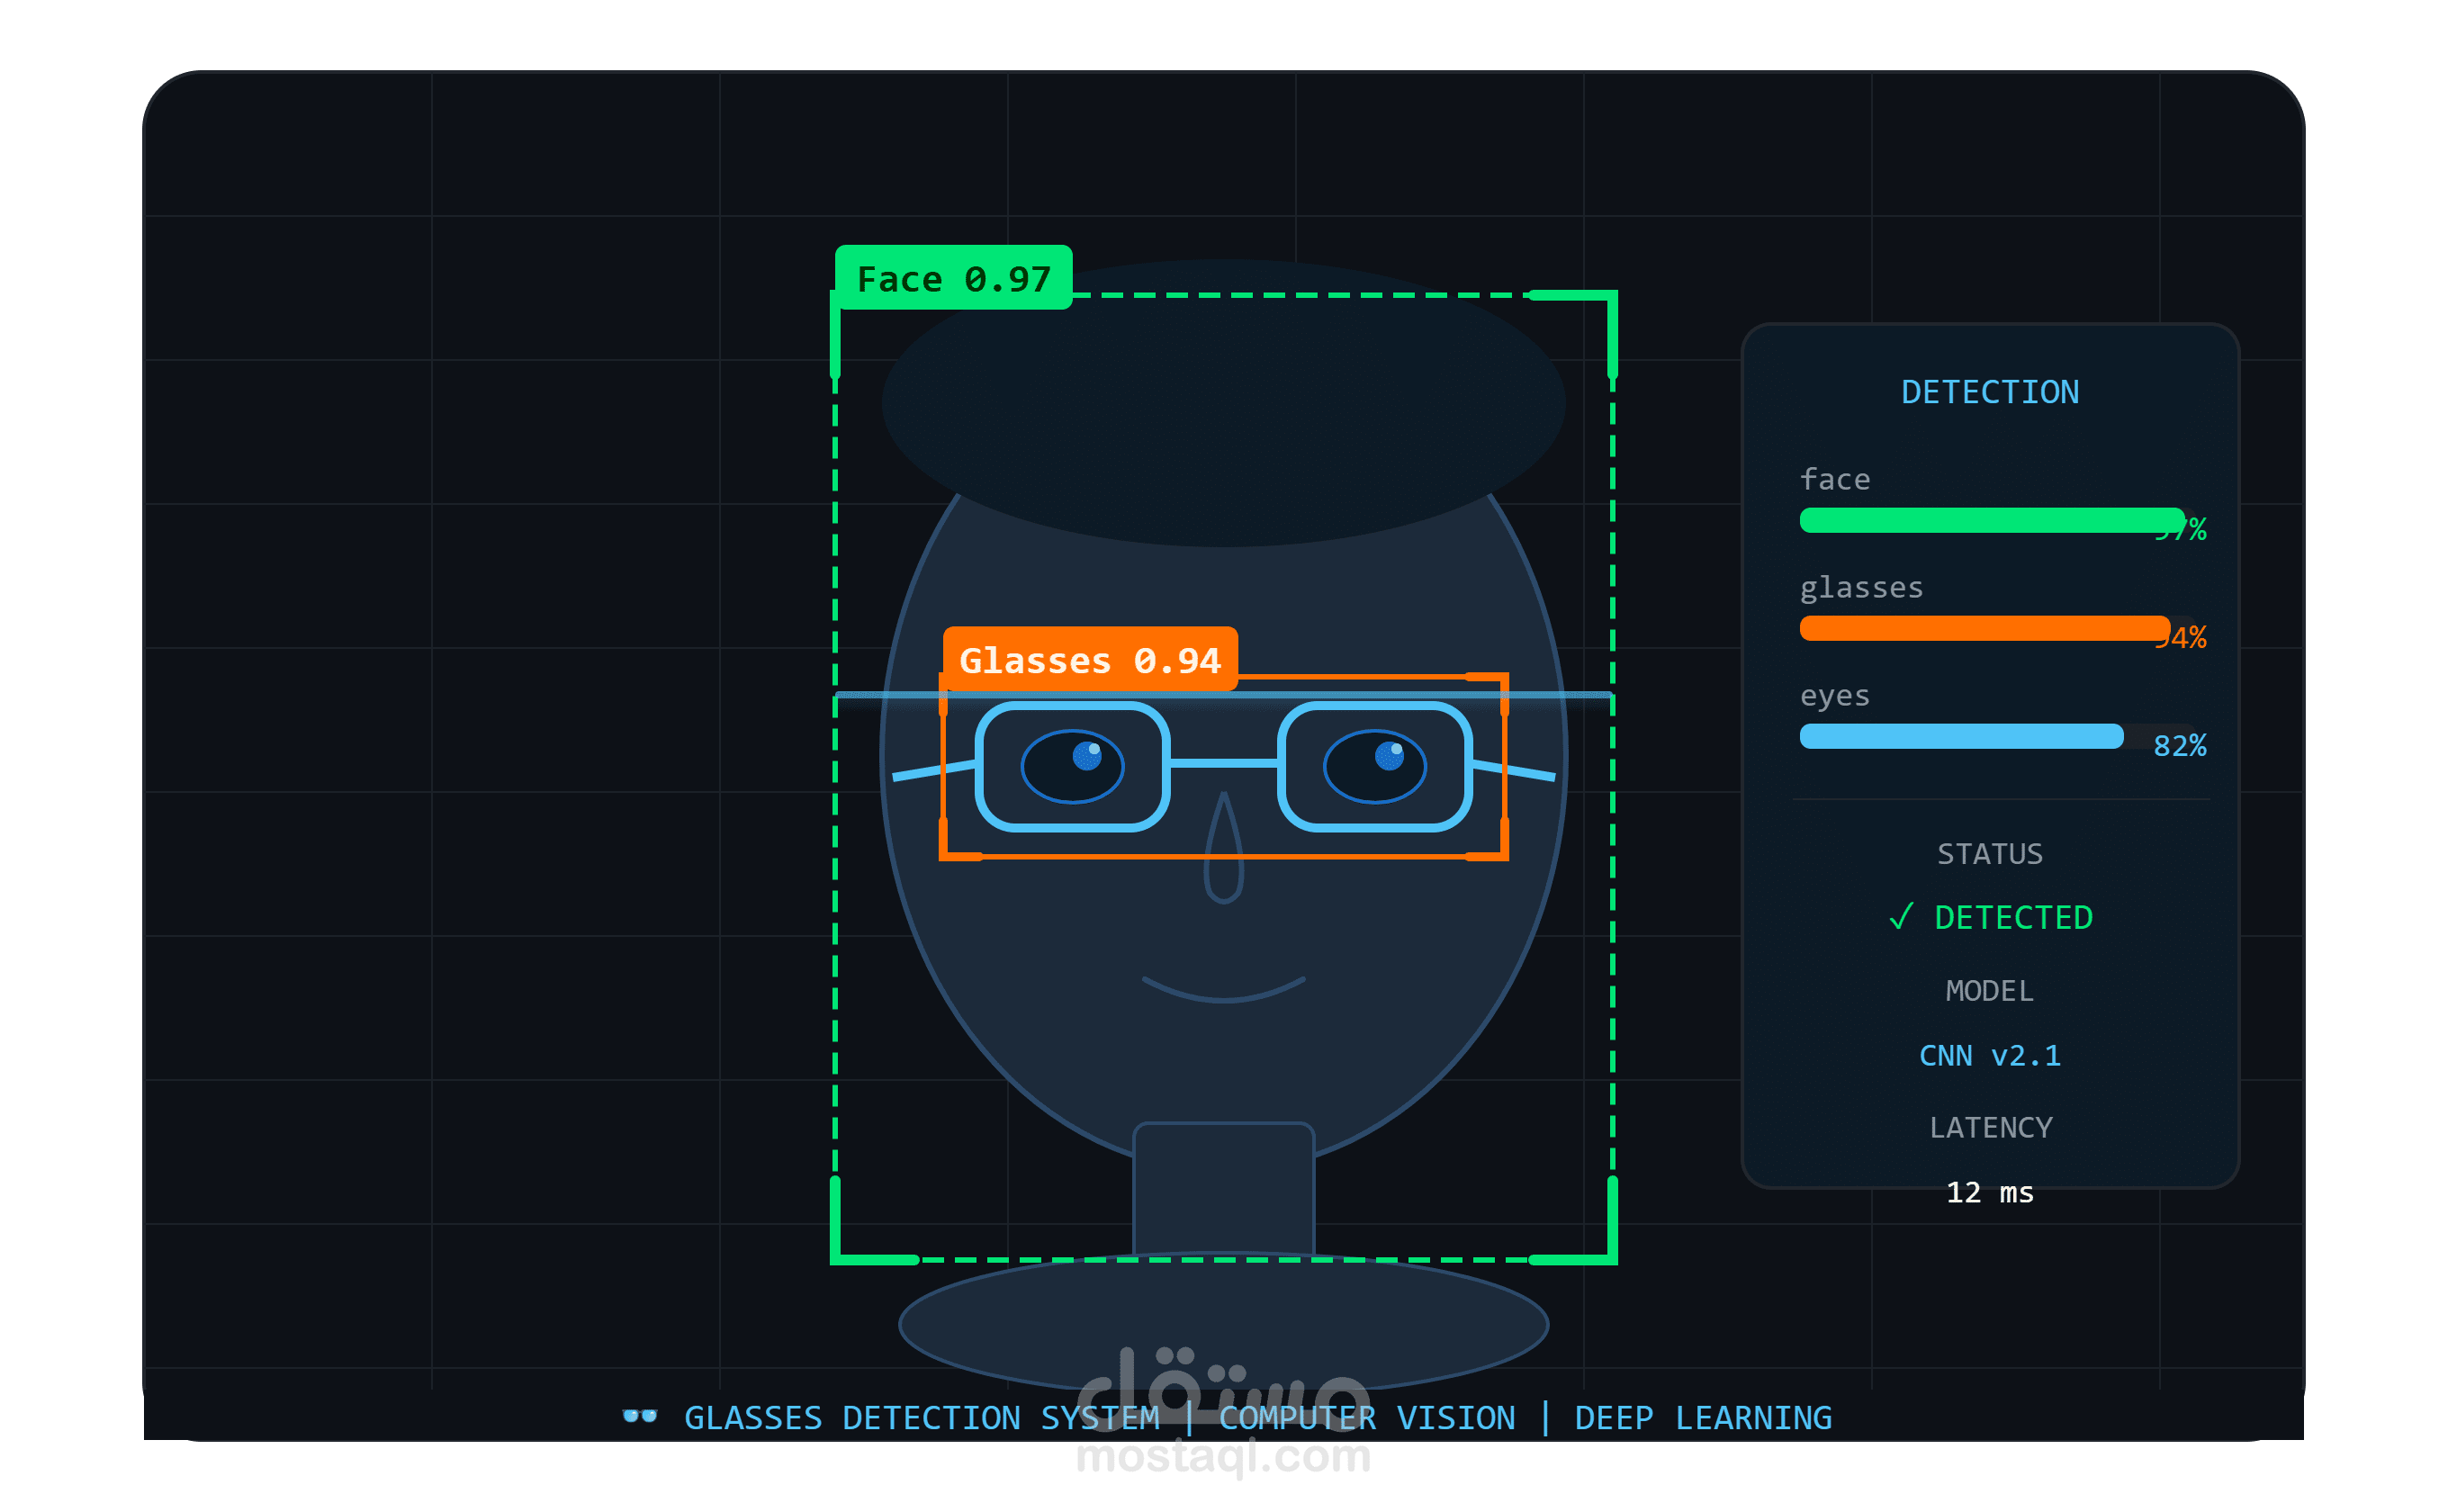Click the nose of the face illustration
This screenshot has height=1512, width=2448.
(x=1224, y=848)
